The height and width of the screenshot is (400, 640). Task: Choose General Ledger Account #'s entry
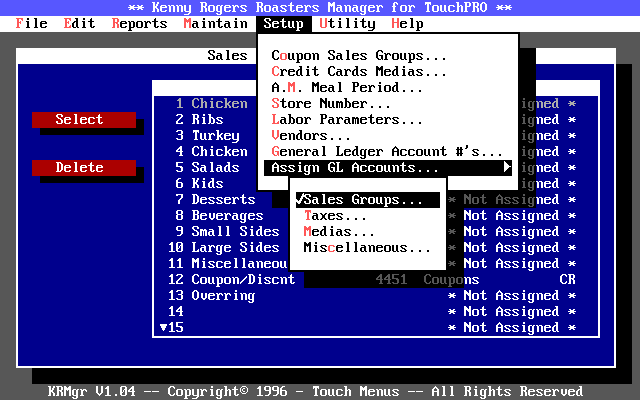[387, 151]
